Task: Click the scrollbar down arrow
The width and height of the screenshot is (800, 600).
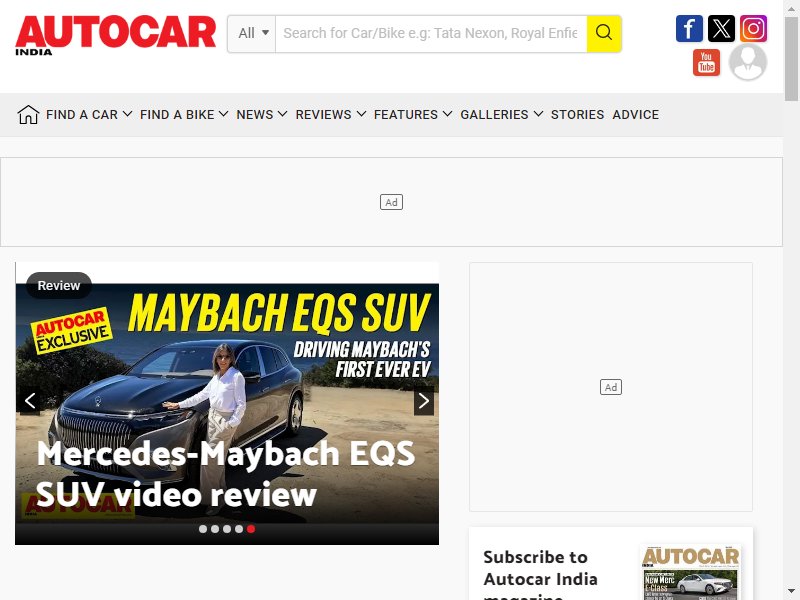Action: pos(791,591)
